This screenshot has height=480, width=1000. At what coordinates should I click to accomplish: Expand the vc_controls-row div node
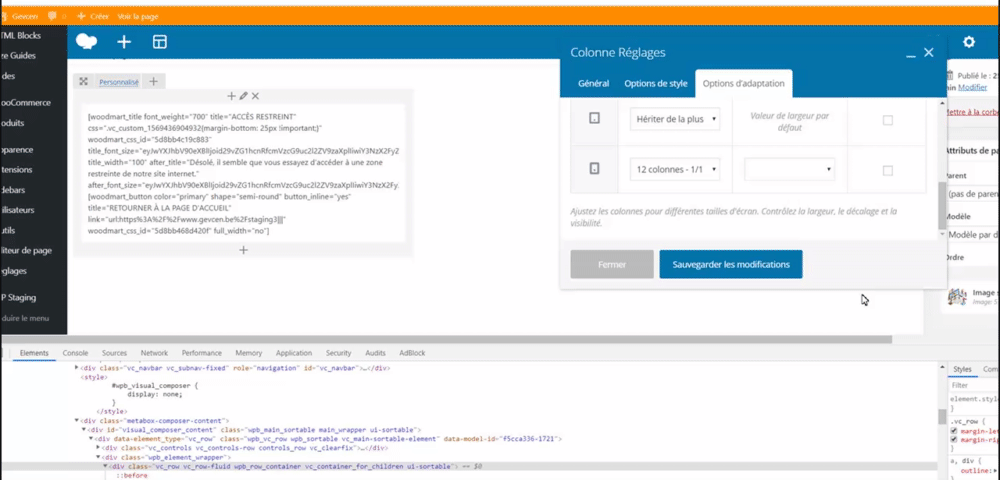pos(98,448)
